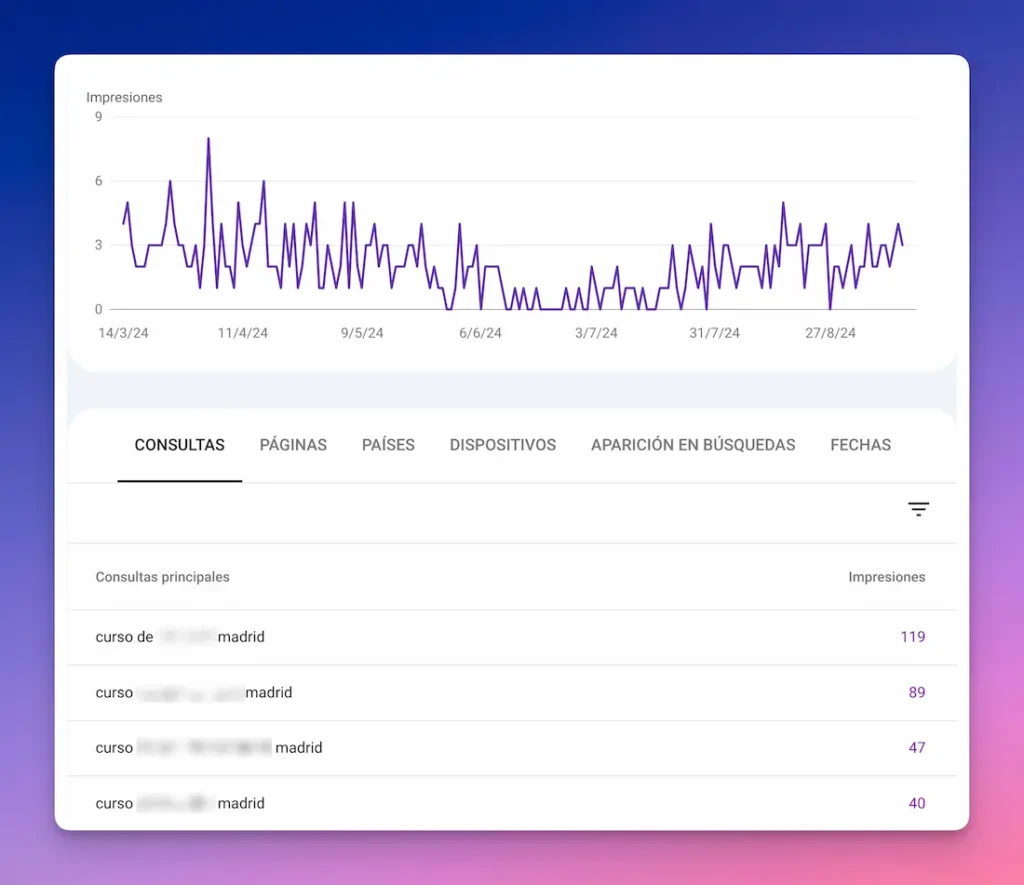This screenshot has width=1024, height=885.
Task: Open the filter icon above the query table
Action: (x=918, y=509)
